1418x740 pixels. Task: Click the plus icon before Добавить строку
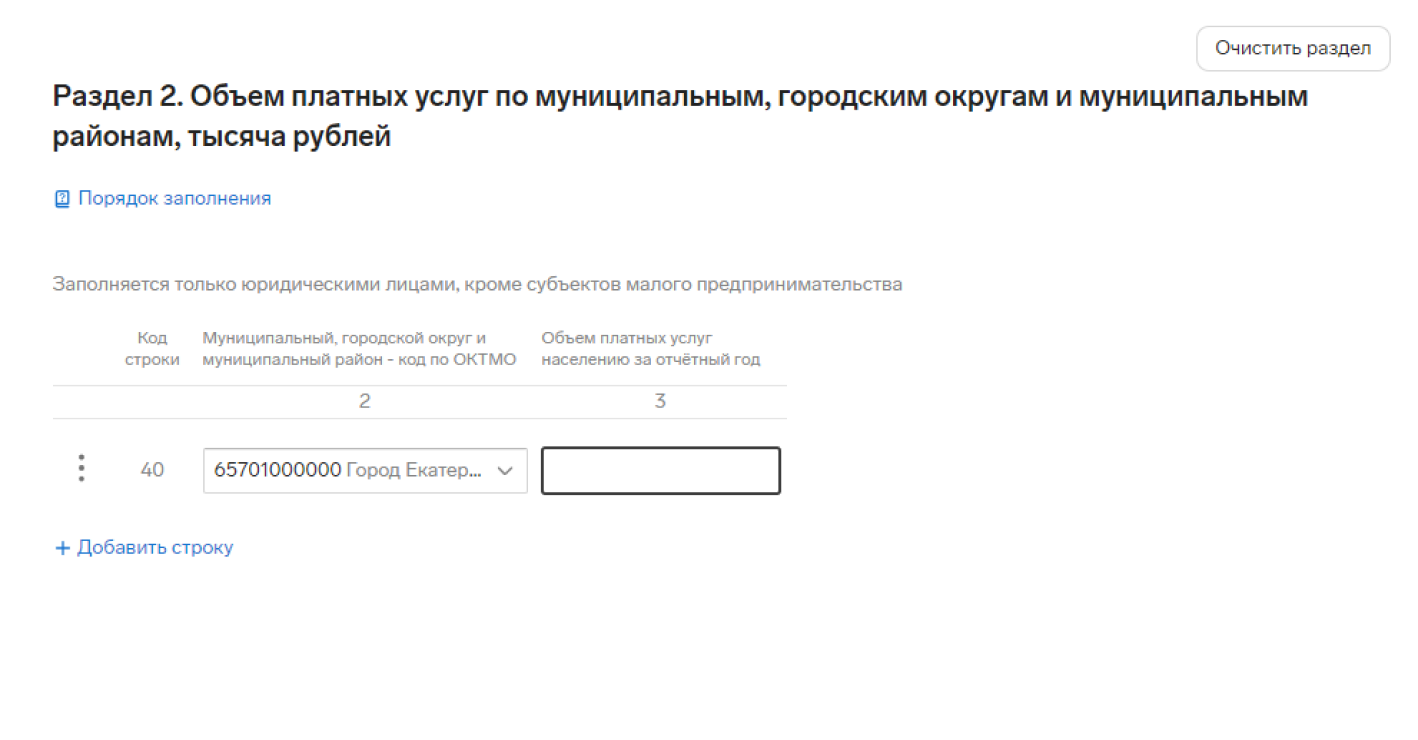click(x=62, y=548)
